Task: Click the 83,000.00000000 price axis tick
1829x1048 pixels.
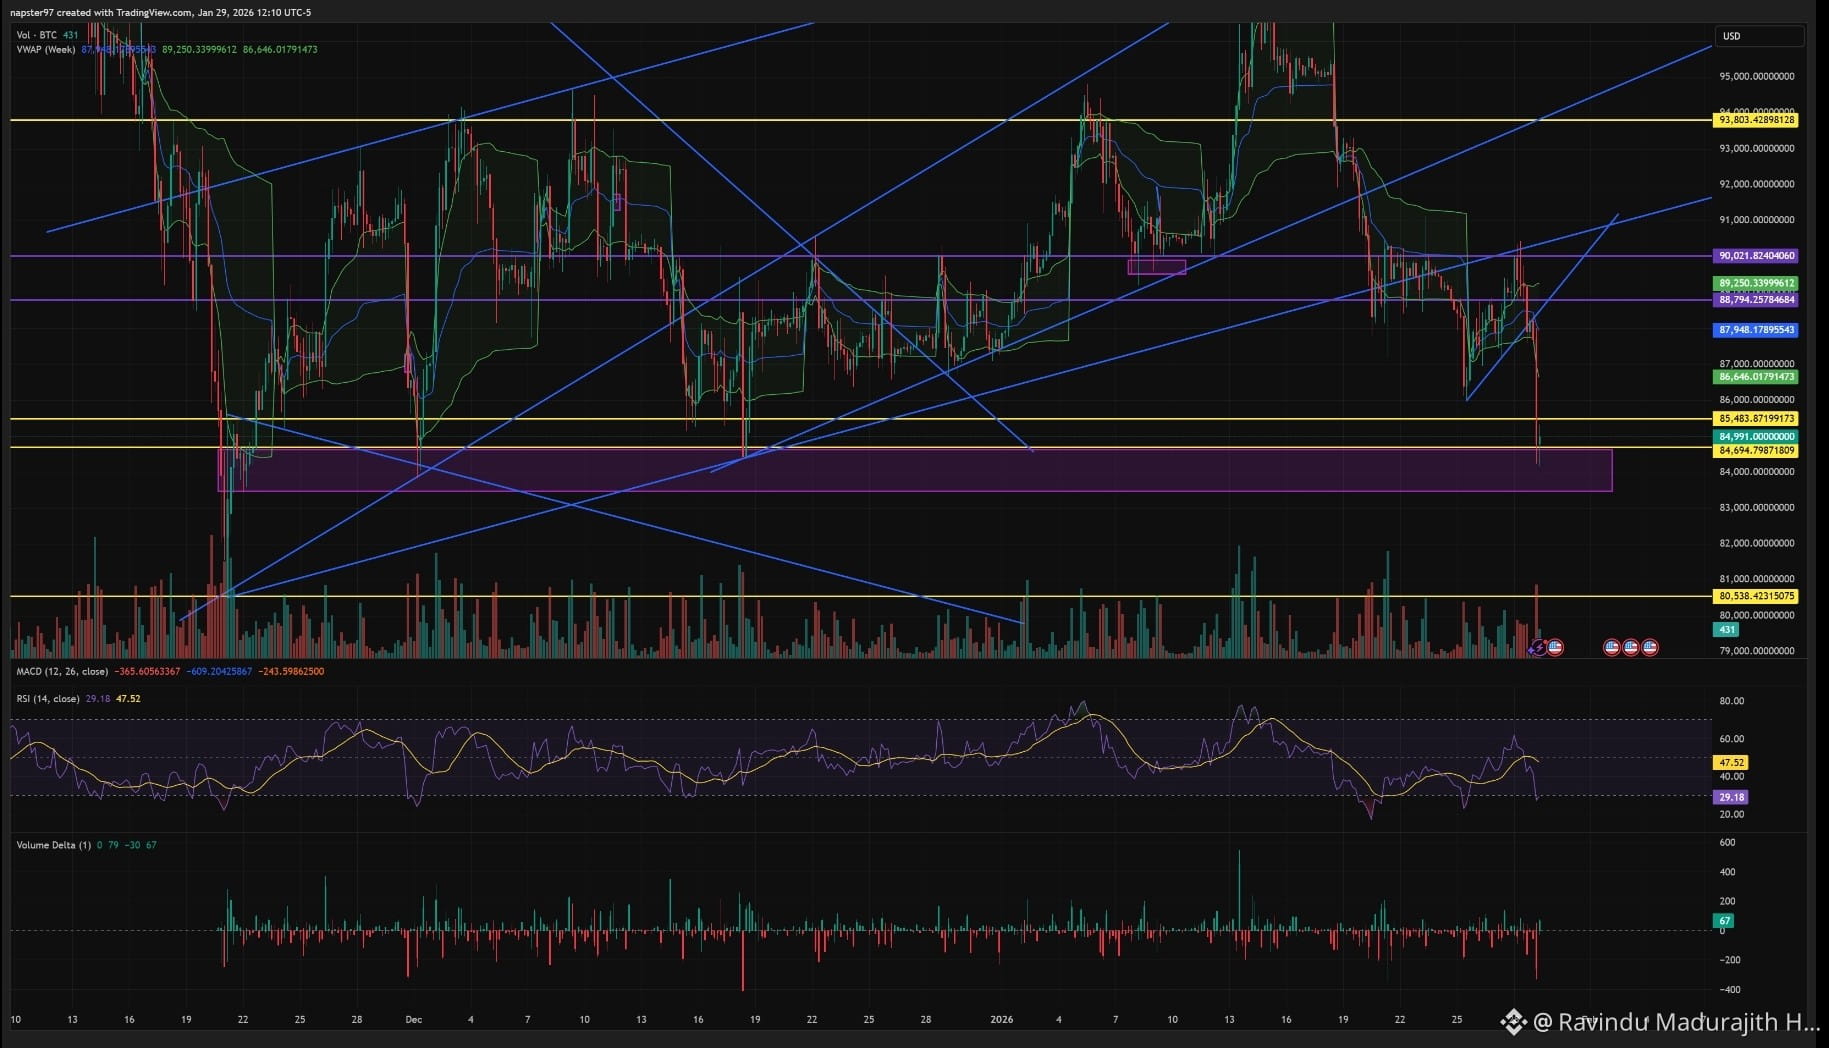Action: pos(1757,508)
